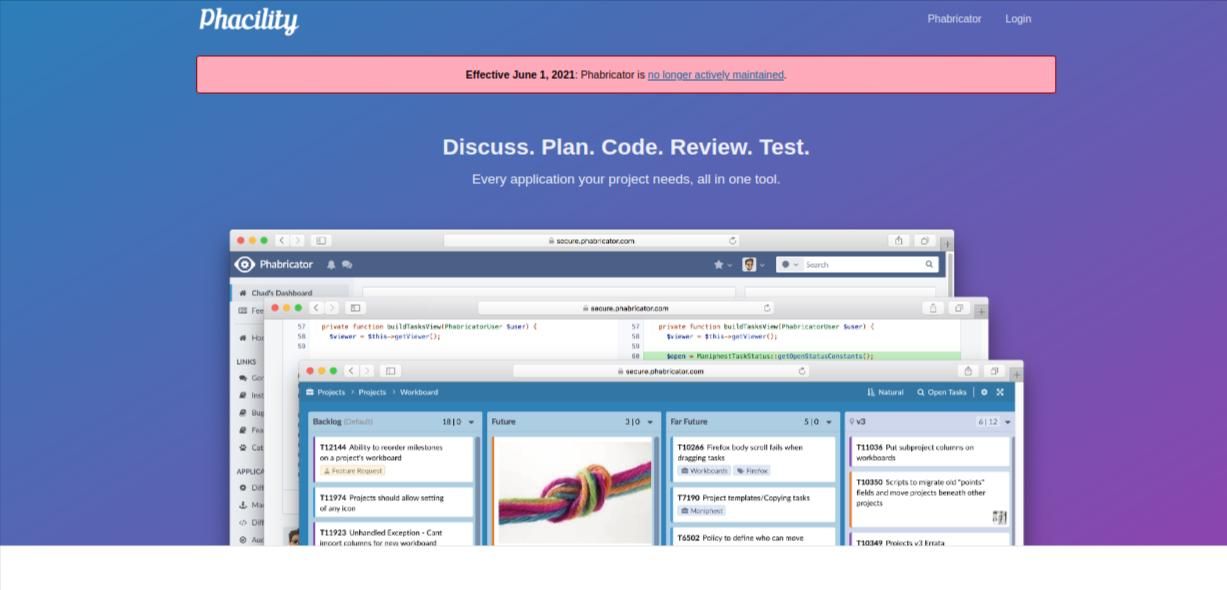
Task: Open task T7190 Project templates card
Action: tap(753, 504)
